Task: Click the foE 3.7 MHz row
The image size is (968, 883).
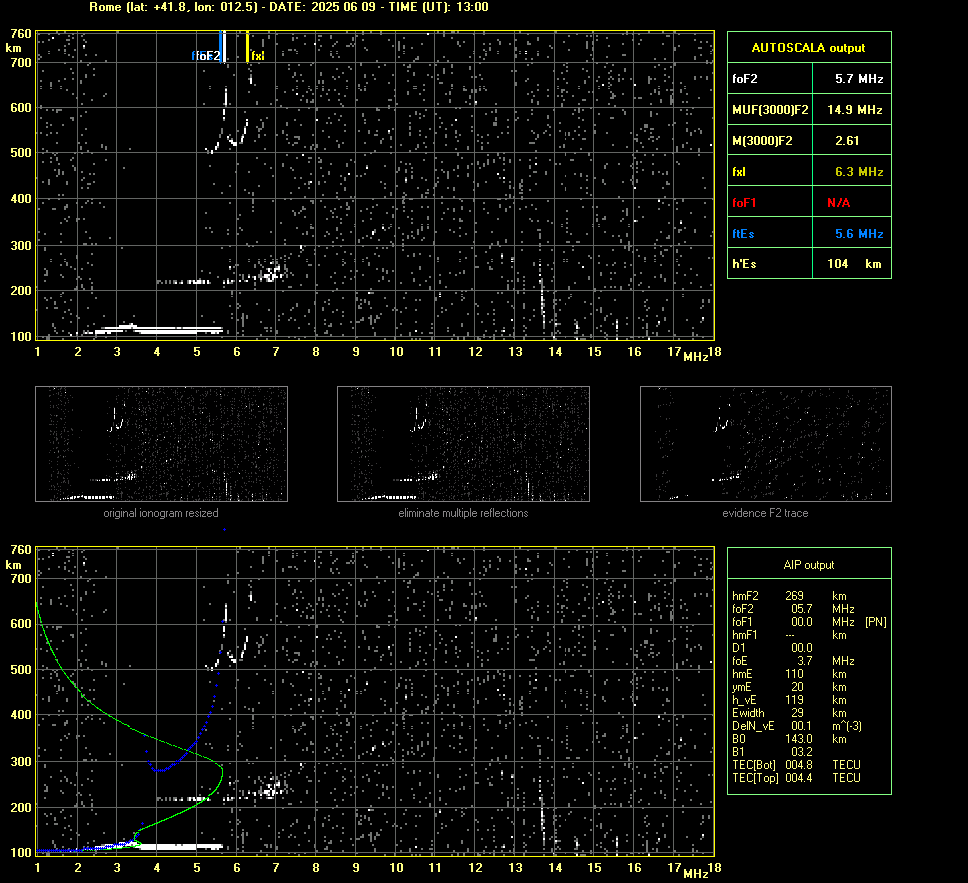Action: 793,661
